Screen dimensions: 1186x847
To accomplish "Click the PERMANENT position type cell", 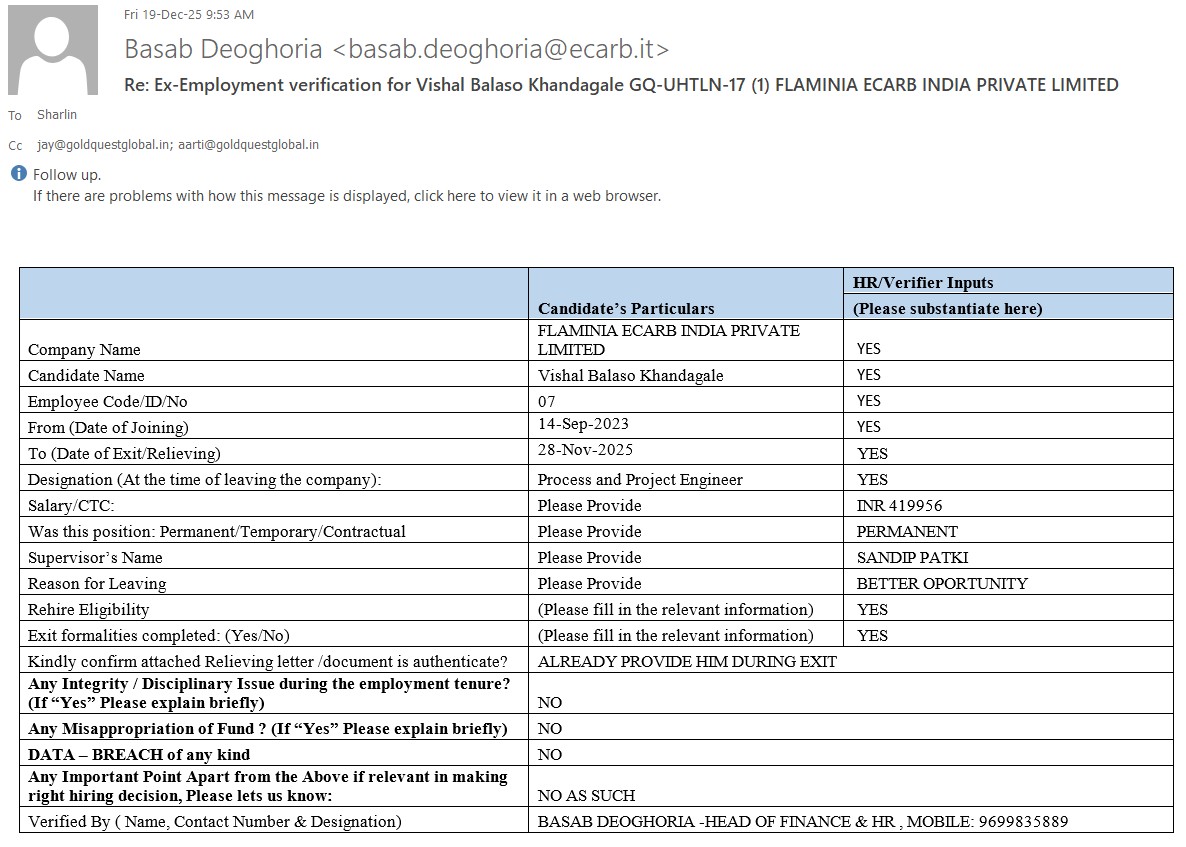I will (906, 532).
